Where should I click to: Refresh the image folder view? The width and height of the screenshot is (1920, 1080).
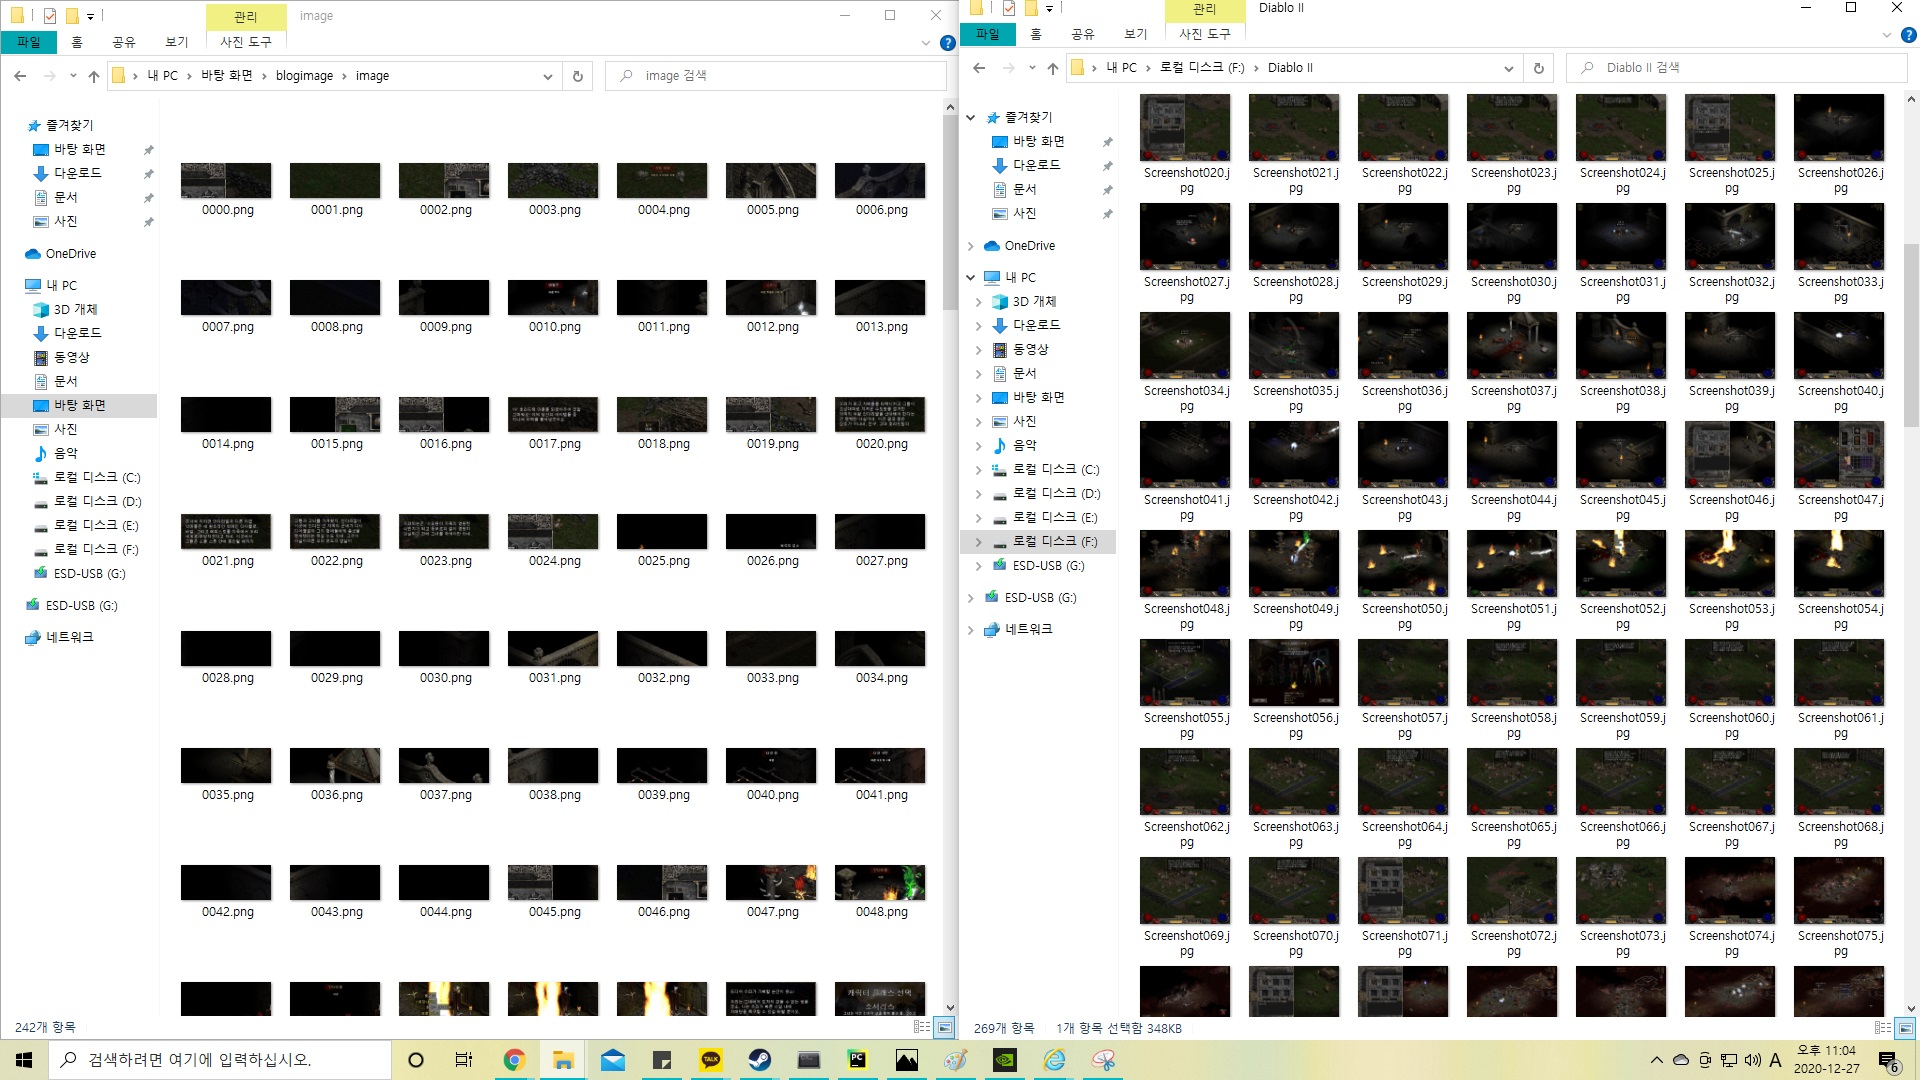577,76
